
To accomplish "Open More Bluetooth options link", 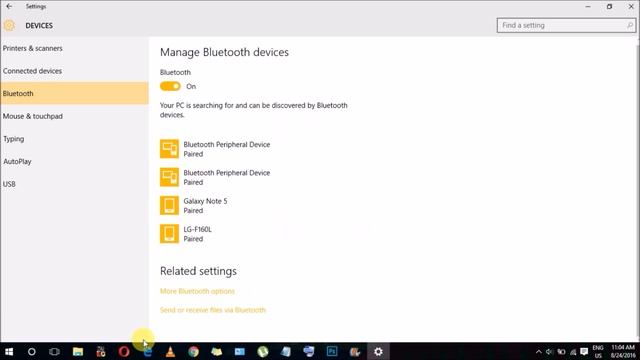I will pos(197,291).
